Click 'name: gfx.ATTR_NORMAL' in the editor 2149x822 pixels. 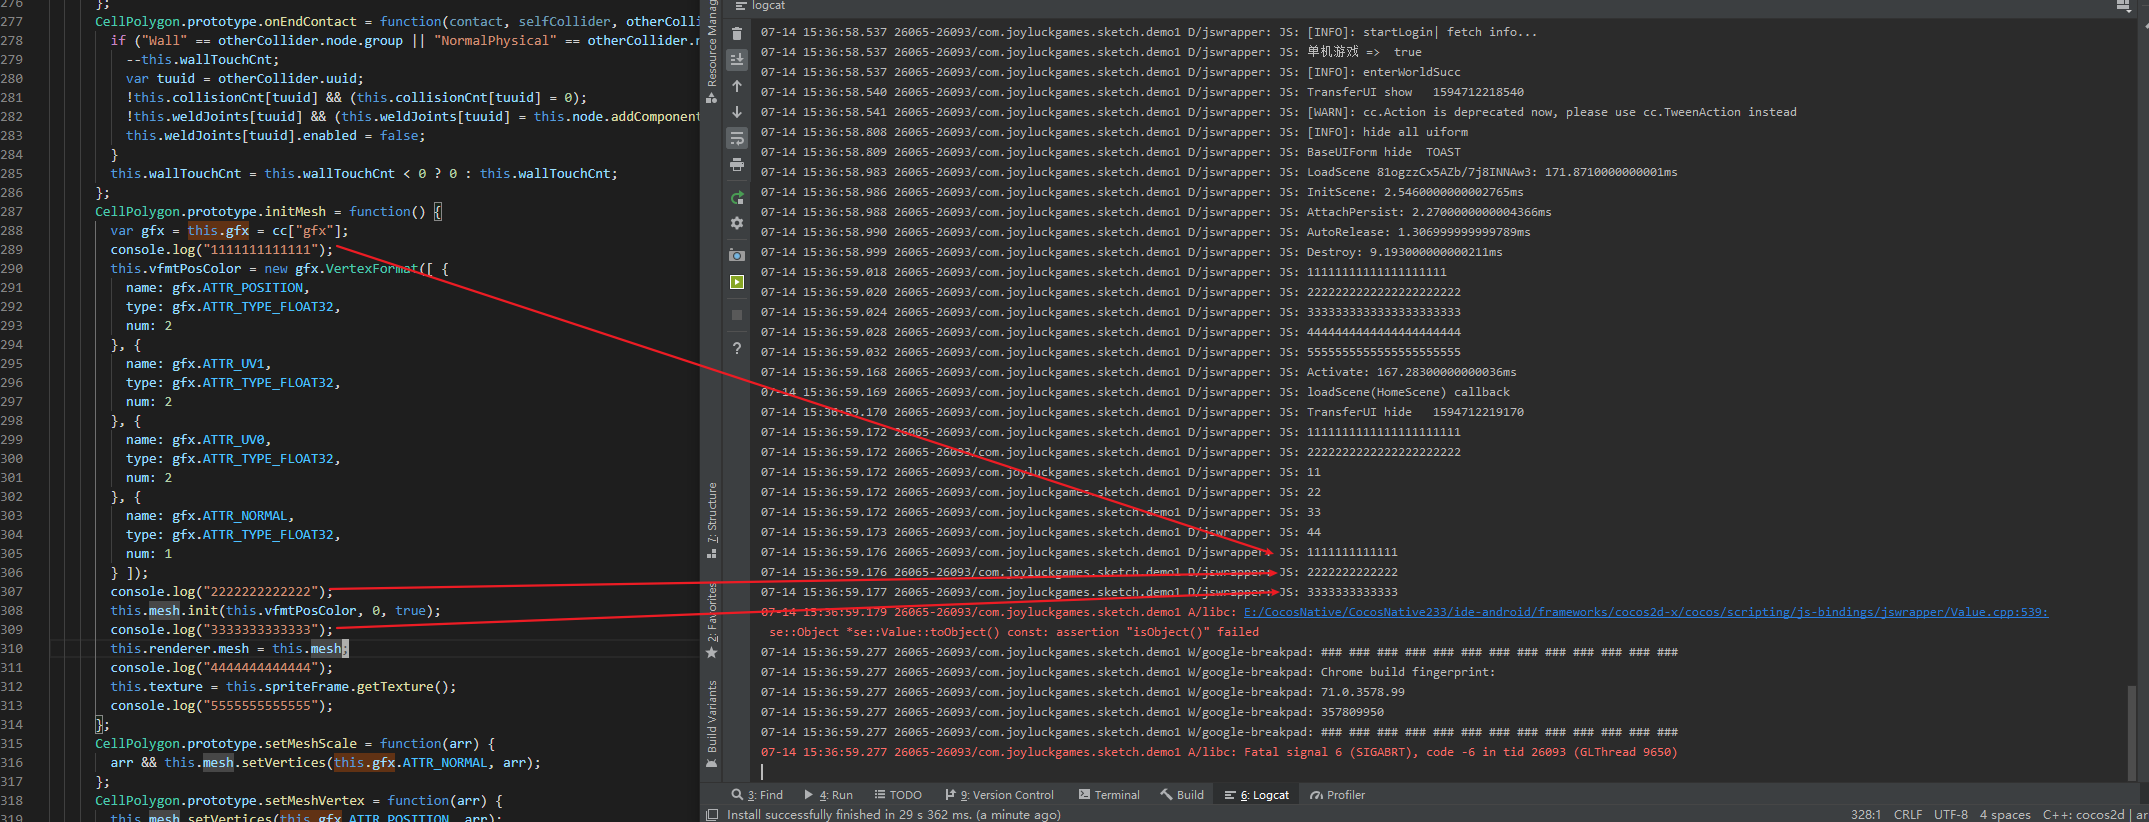coord(210,516)
